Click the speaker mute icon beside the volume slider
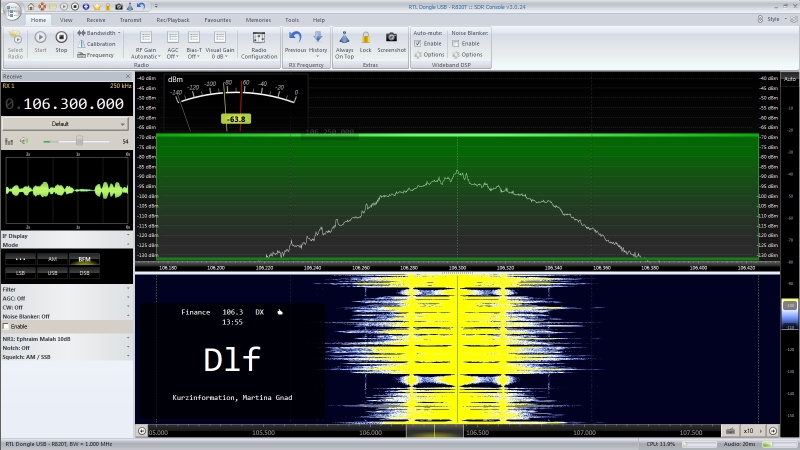800x450 pixels. pos(24,141)
